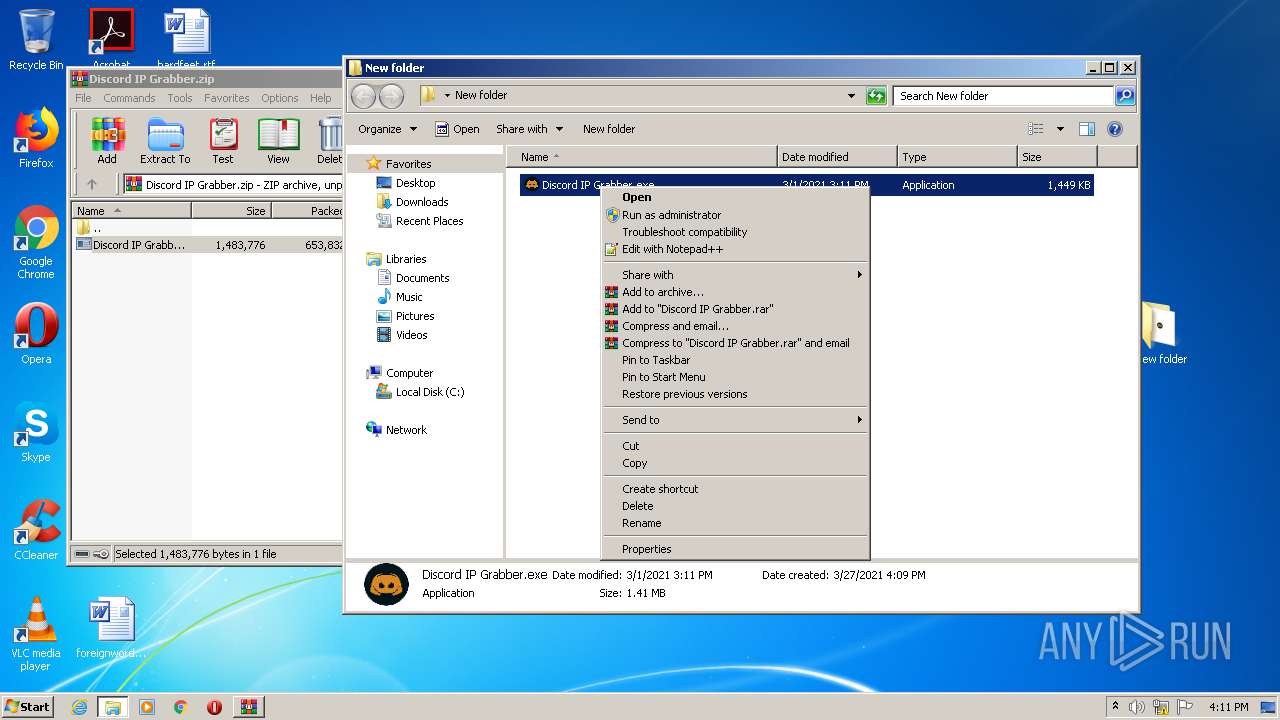Choose Pin to Start Menu
1280x720 pixels.
click(735, 377)
